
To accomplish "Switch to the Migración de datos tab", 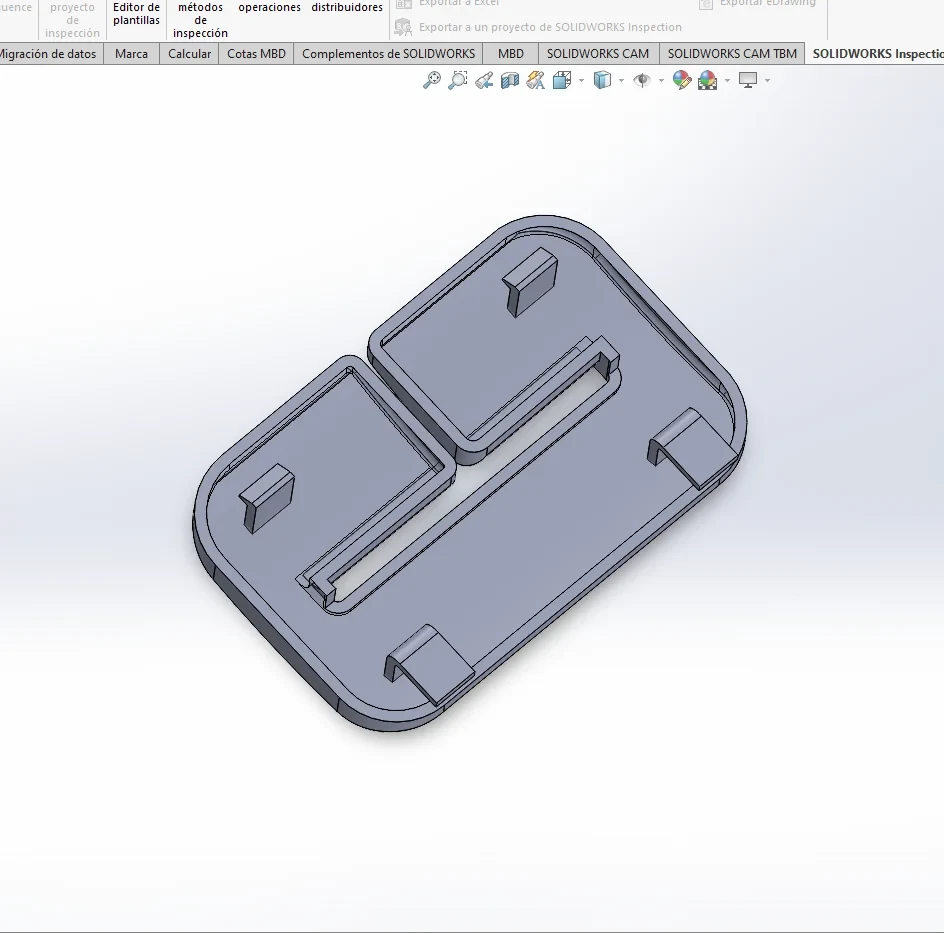I will coord(50,54).
